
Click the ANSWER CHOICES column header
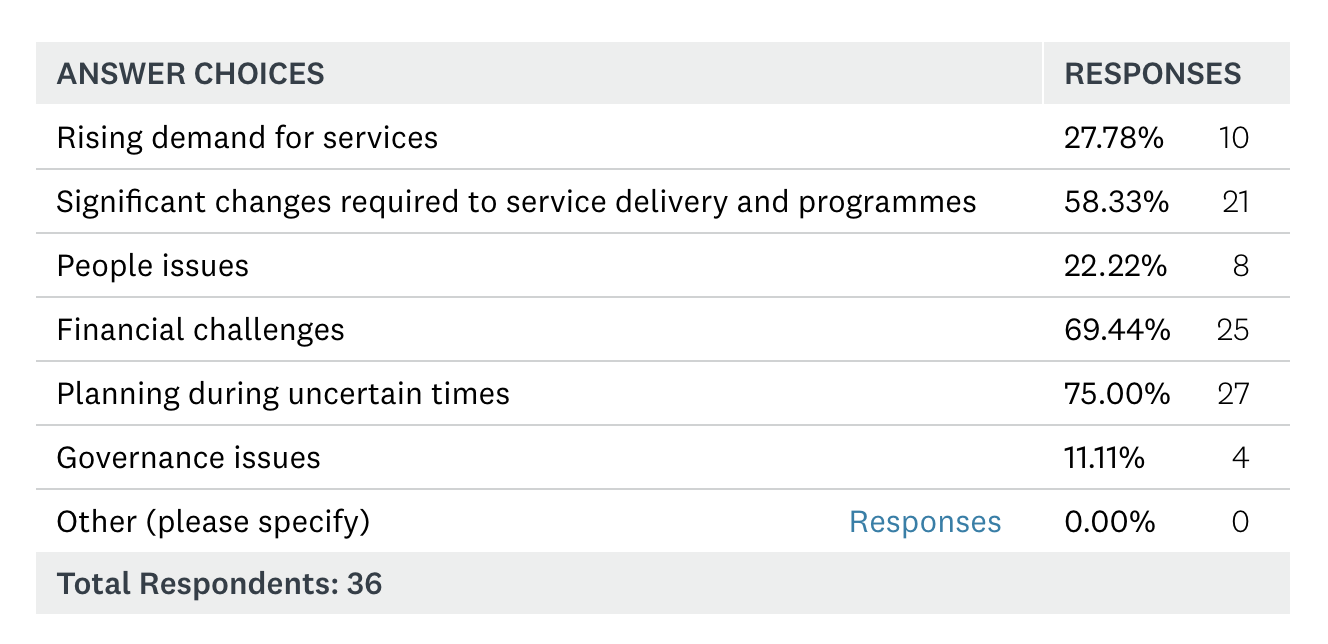[x=190, y=73]
